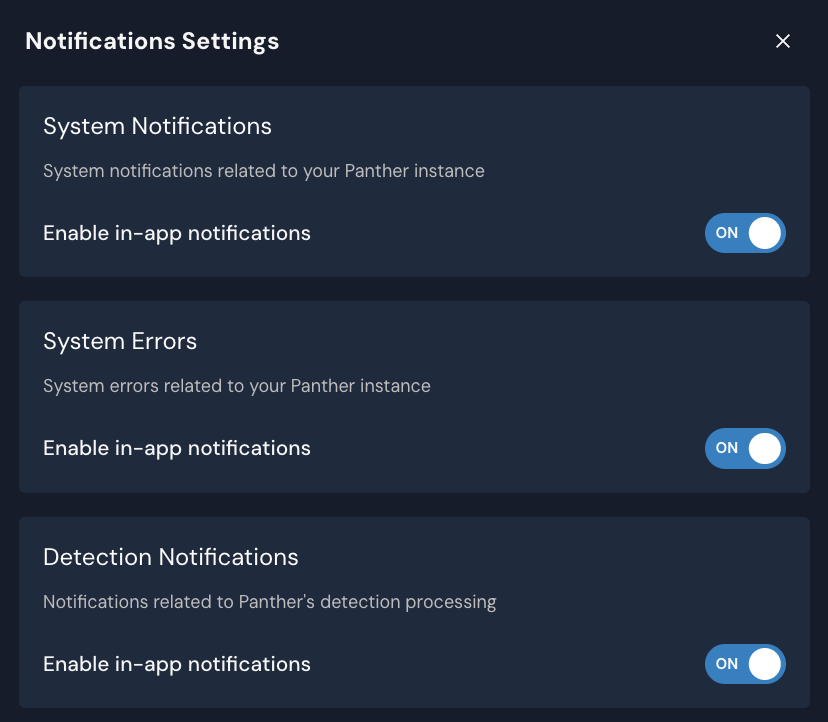Toggle off System Notifications in-app notifications
Viewport: 828px width, 722px height.
tap(745, 232)
